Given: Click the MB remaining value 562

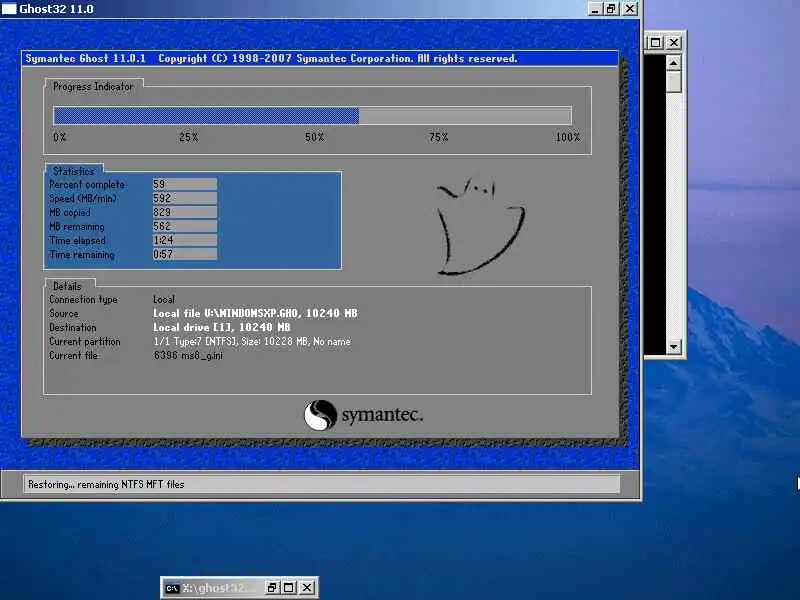Looking at the screenshot, I should point(185,226).
